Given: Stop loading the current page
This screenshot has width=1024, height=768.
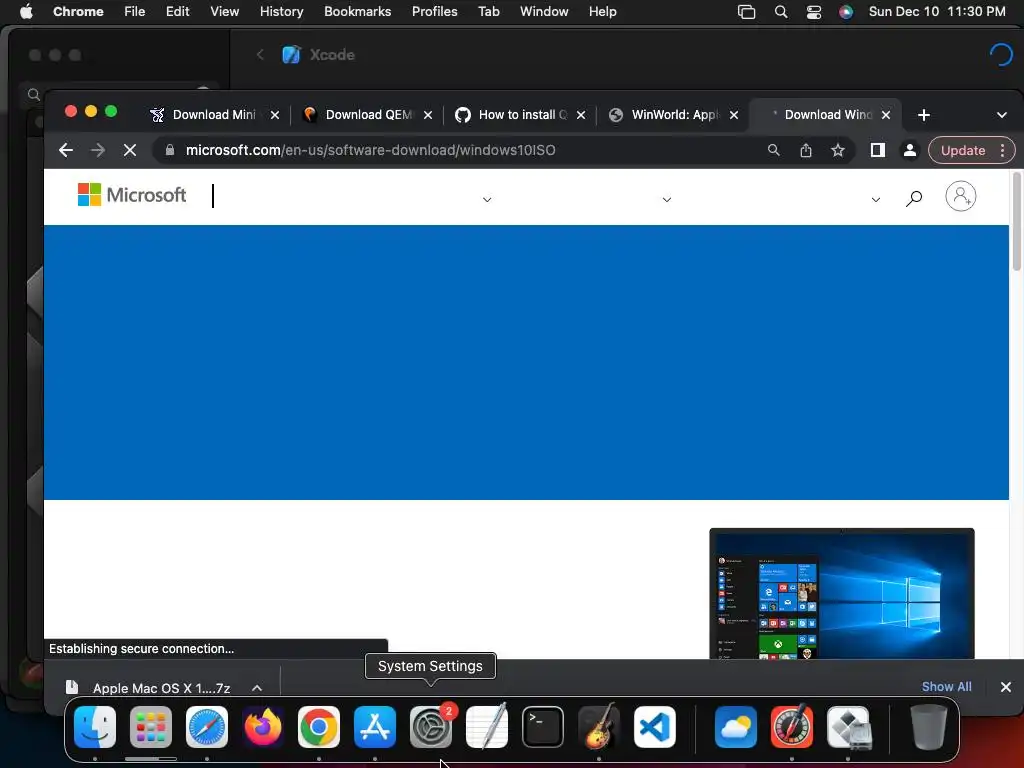Looking at the screenshot, I should coord(130,150).
